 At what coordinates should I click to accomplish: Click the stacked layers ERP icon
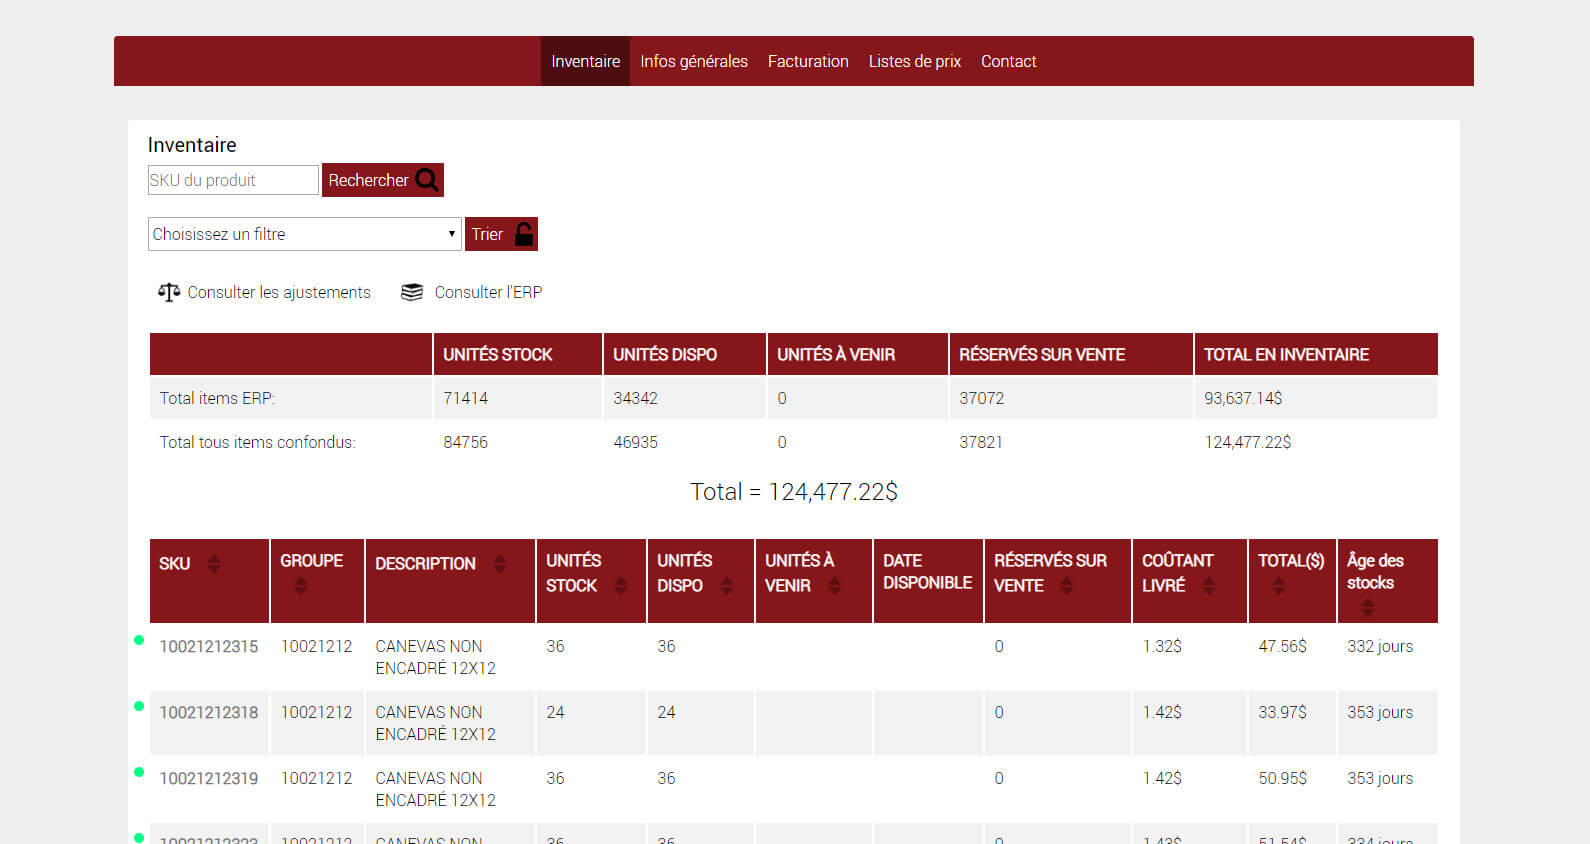tap(412, 292)
